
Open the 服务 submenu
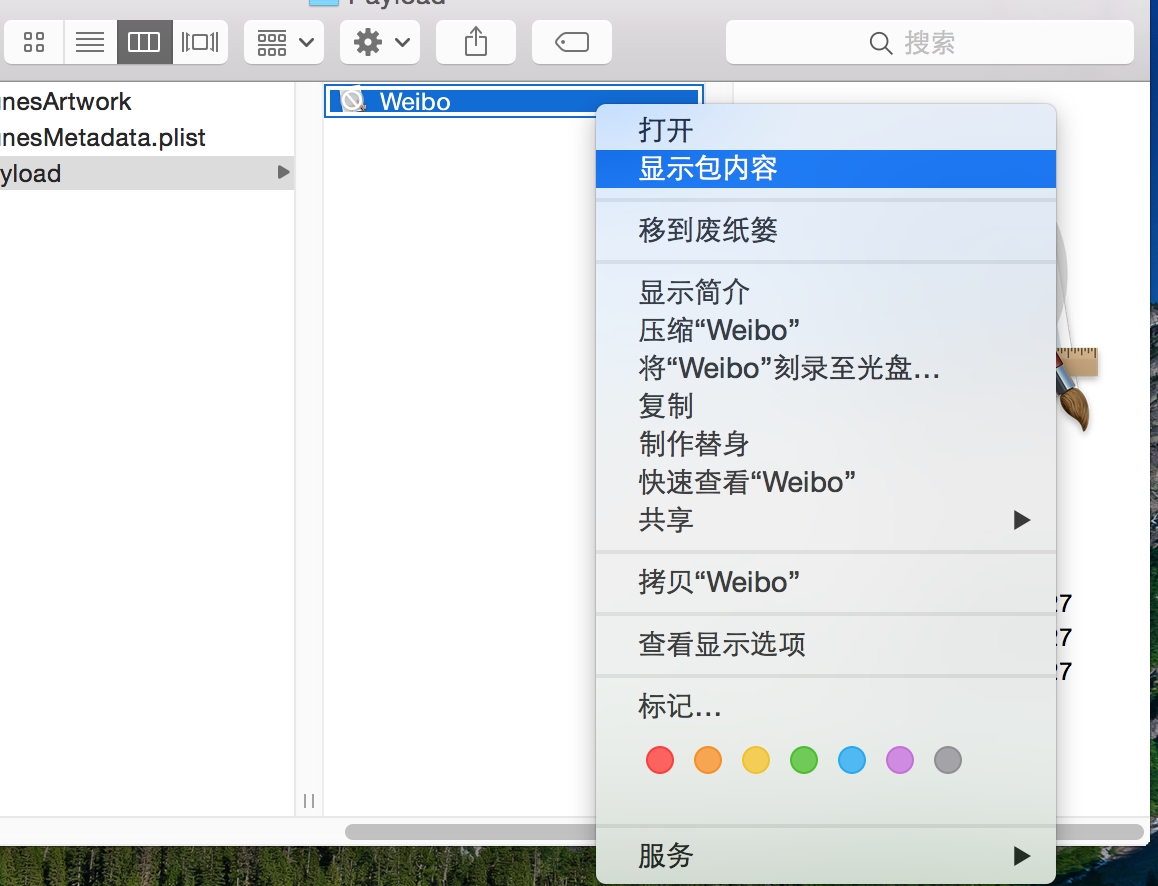click(x=826, y=856)
